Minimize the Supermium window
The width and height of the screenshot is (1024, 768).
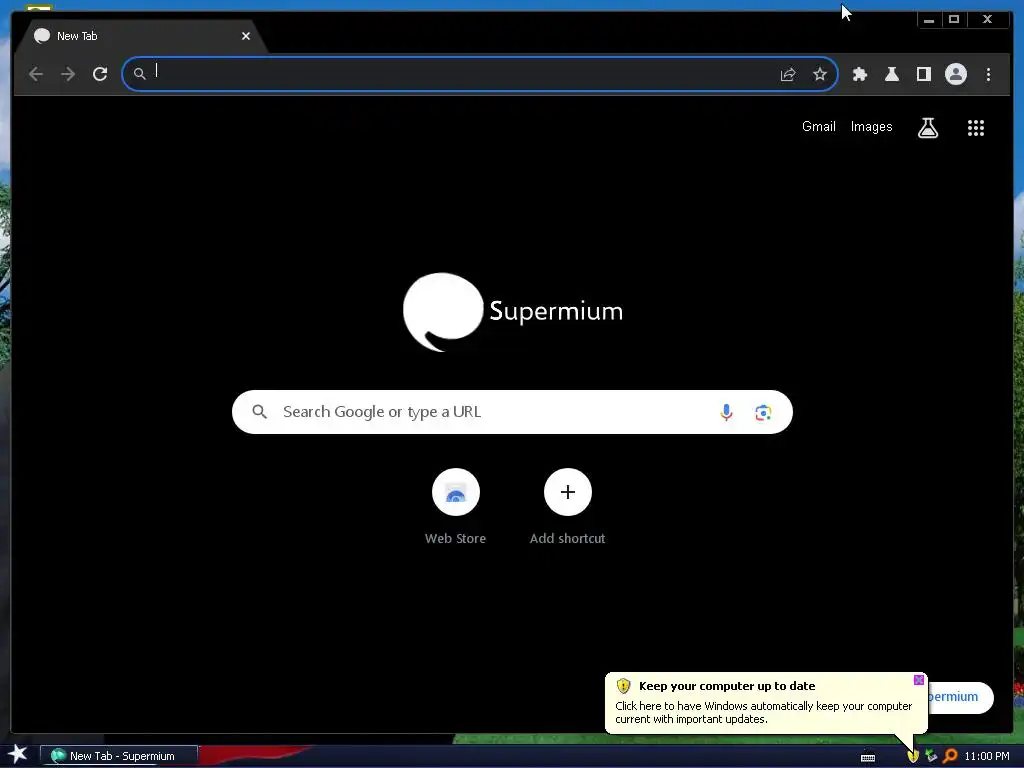[929, 20]
